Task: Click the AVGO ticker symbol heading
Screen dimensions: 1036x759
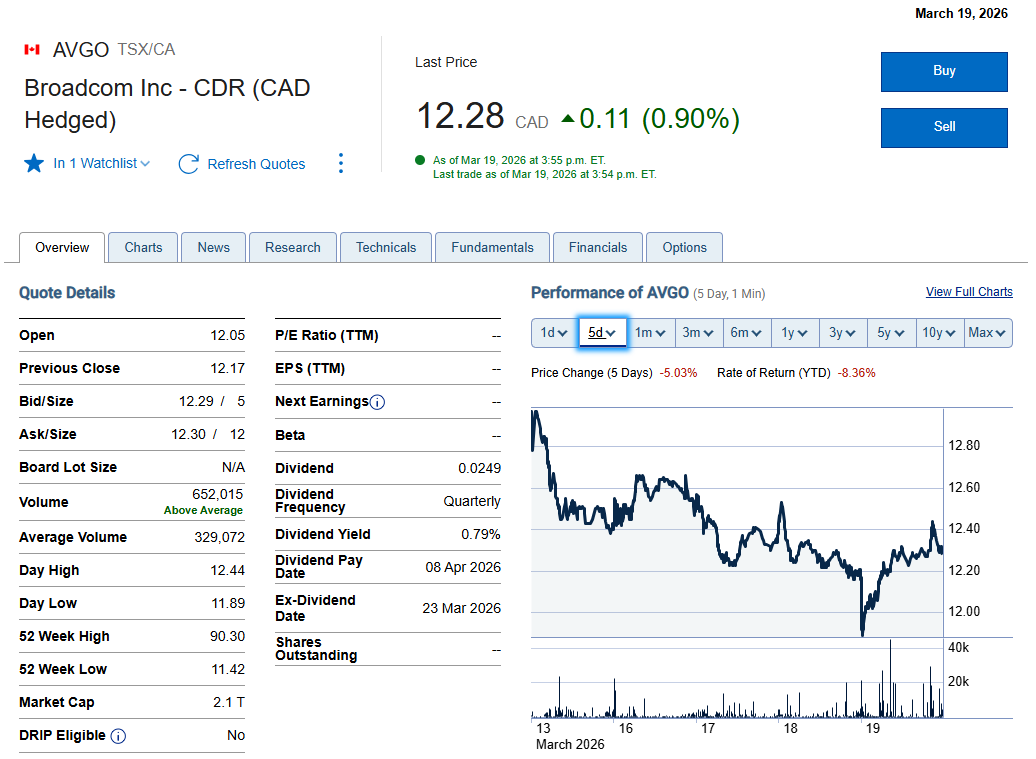Action: click(81, 50)
